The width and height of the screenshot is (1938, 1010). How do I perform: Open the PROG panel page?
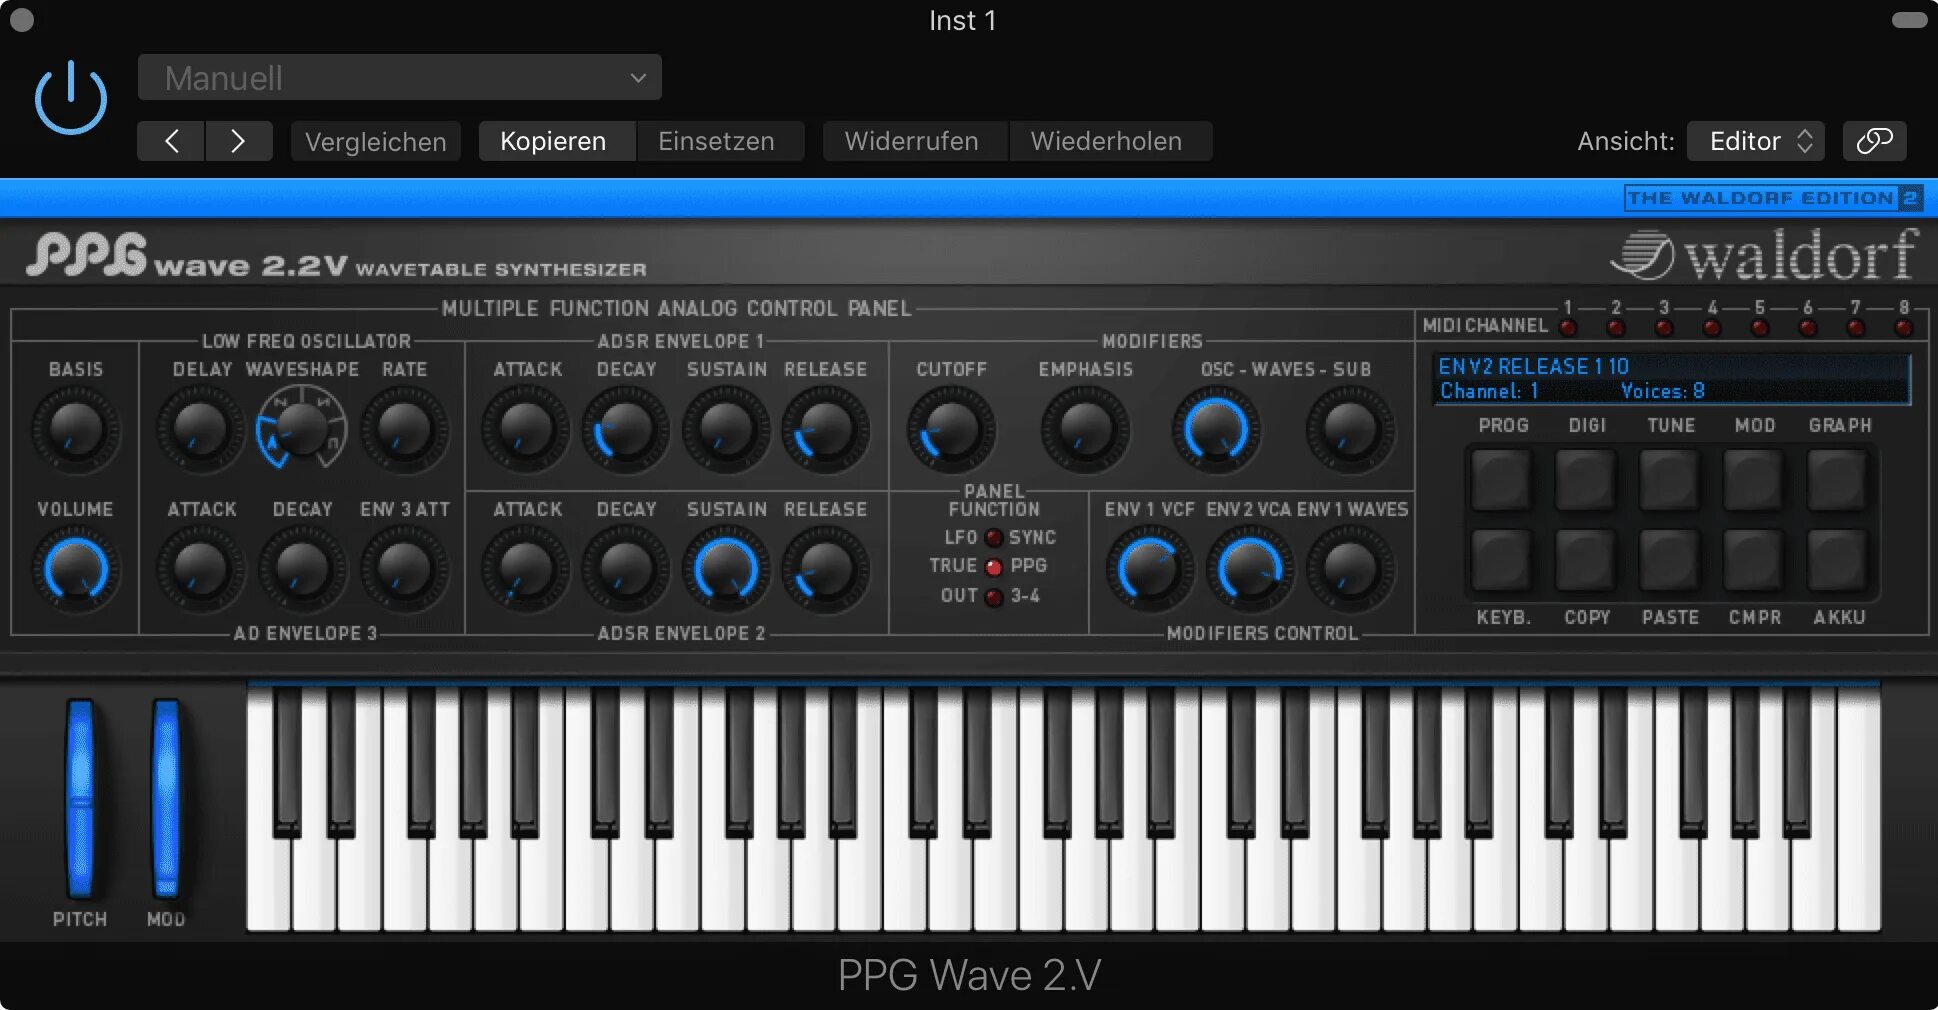pos(1502,480)
